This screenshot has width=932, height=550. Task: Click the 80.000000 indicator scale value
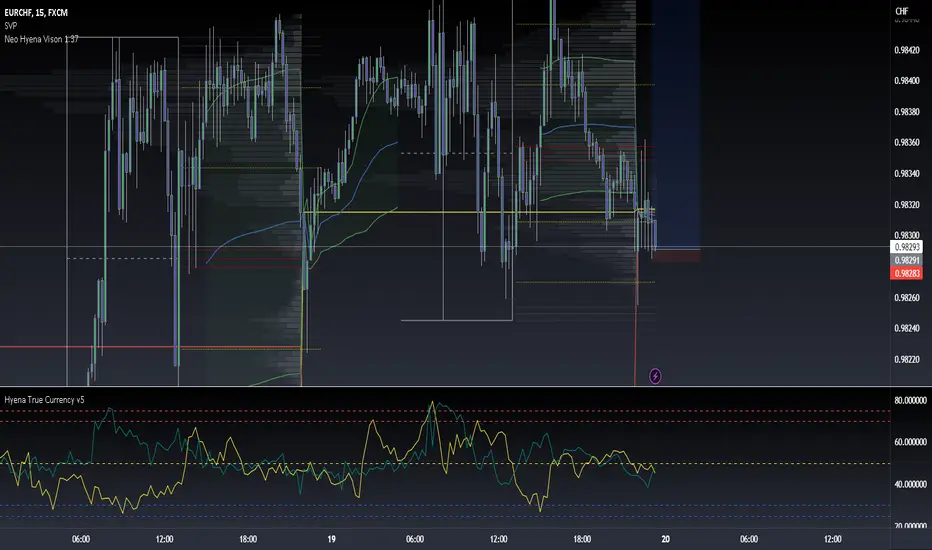tap(910, 400)
